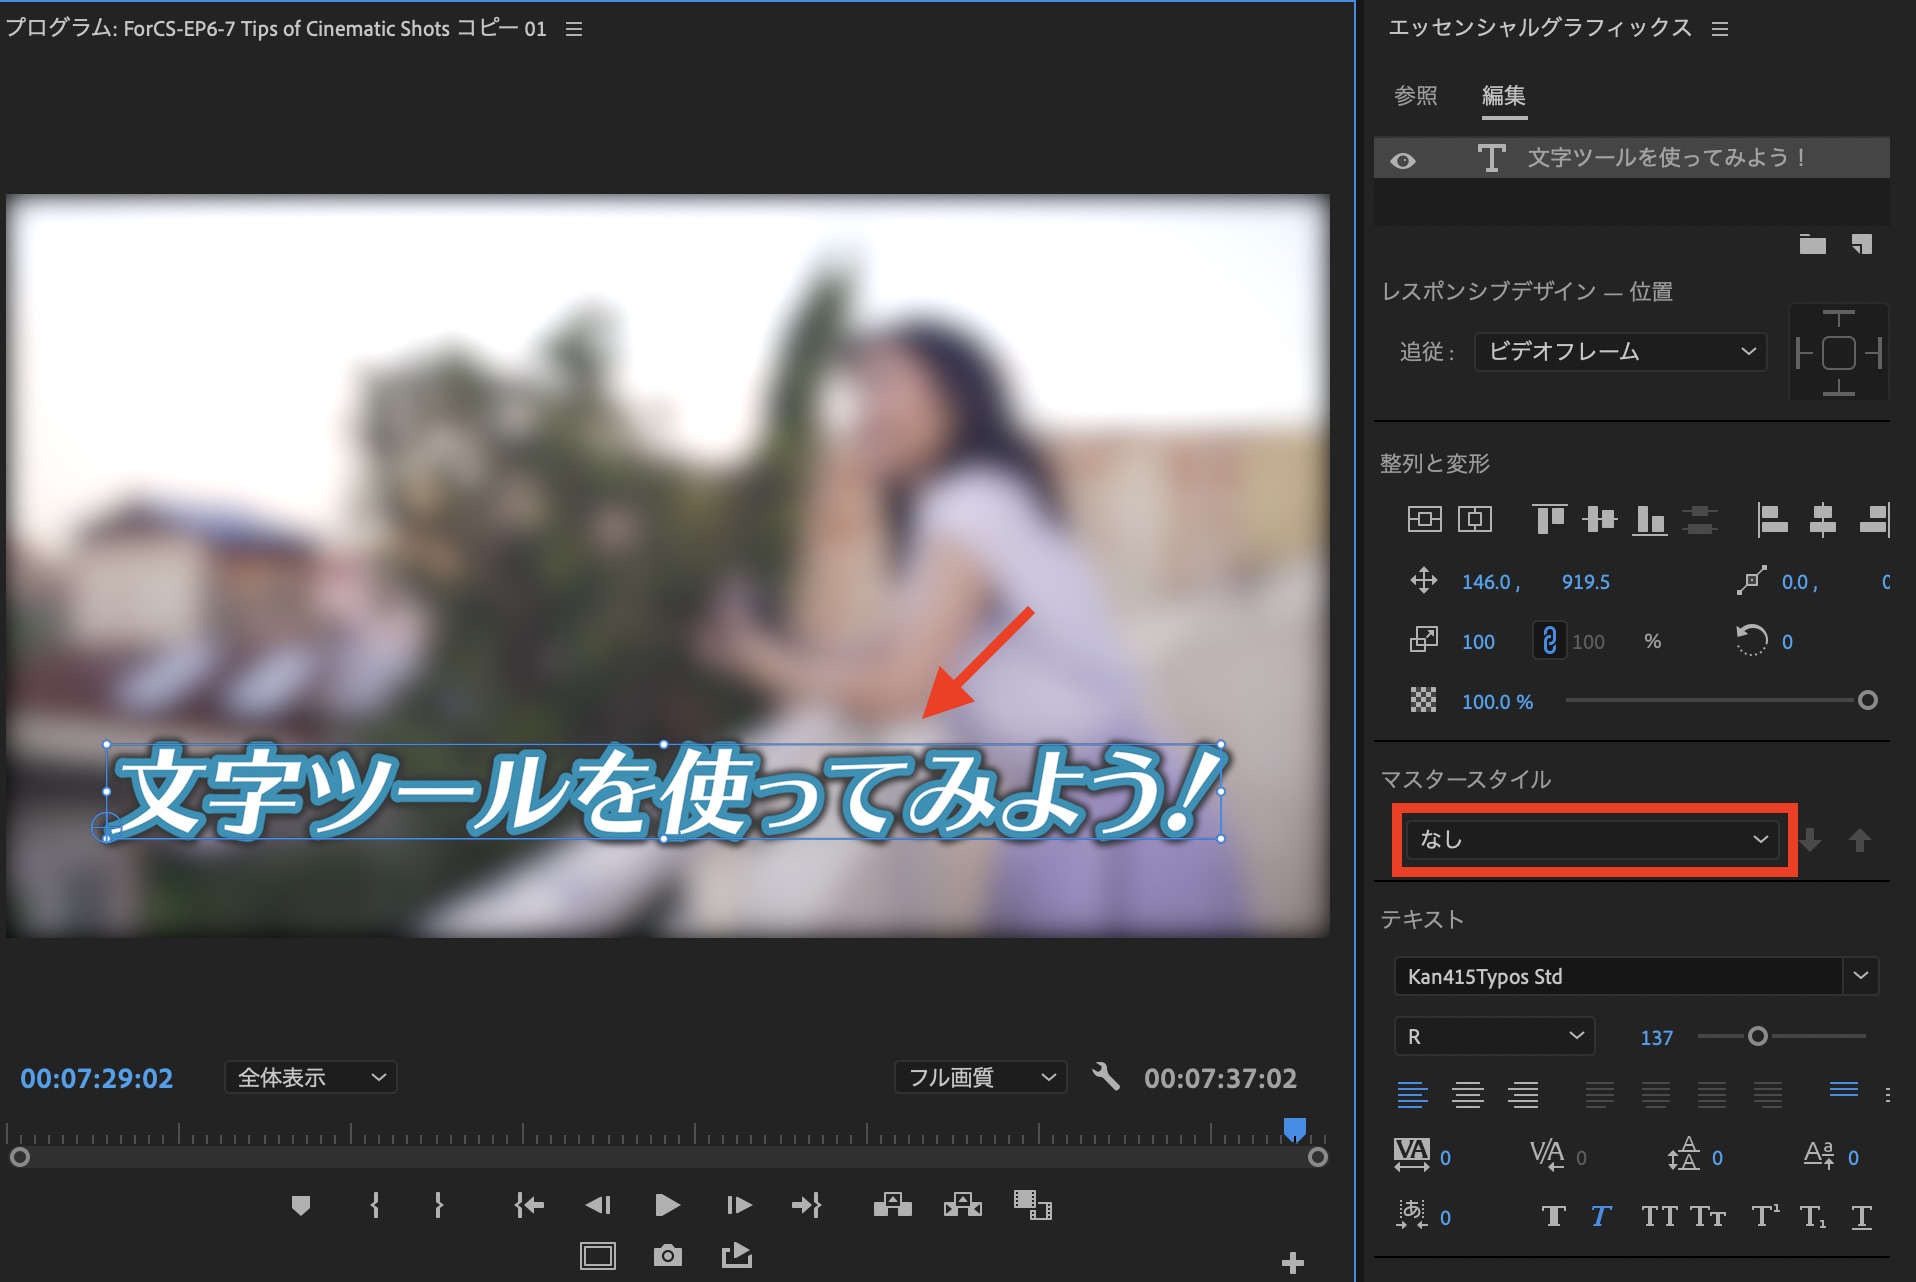Open the Master Style なし dropdown
The image size is (1916, 1282).
click(1592, 840)
